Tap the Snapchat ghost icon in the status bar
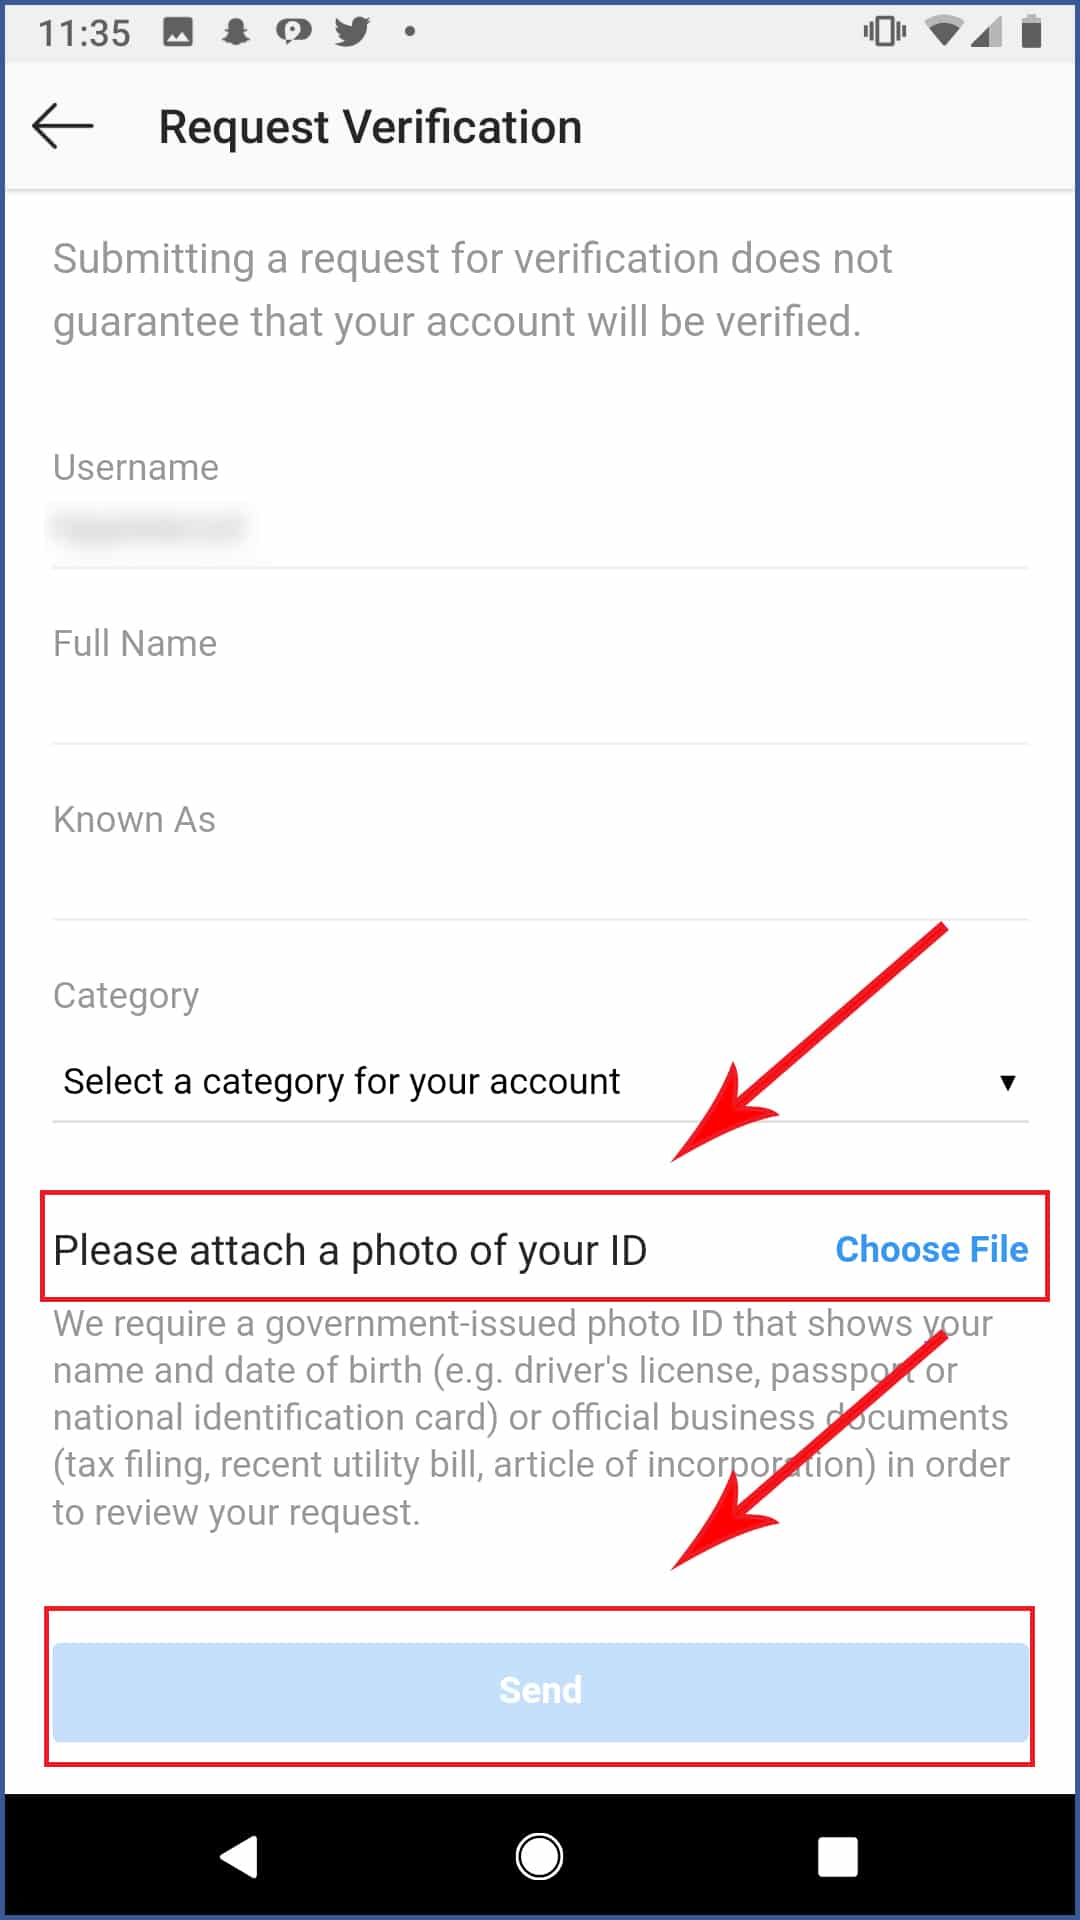1080x1920 pixels. coord(235,33)
